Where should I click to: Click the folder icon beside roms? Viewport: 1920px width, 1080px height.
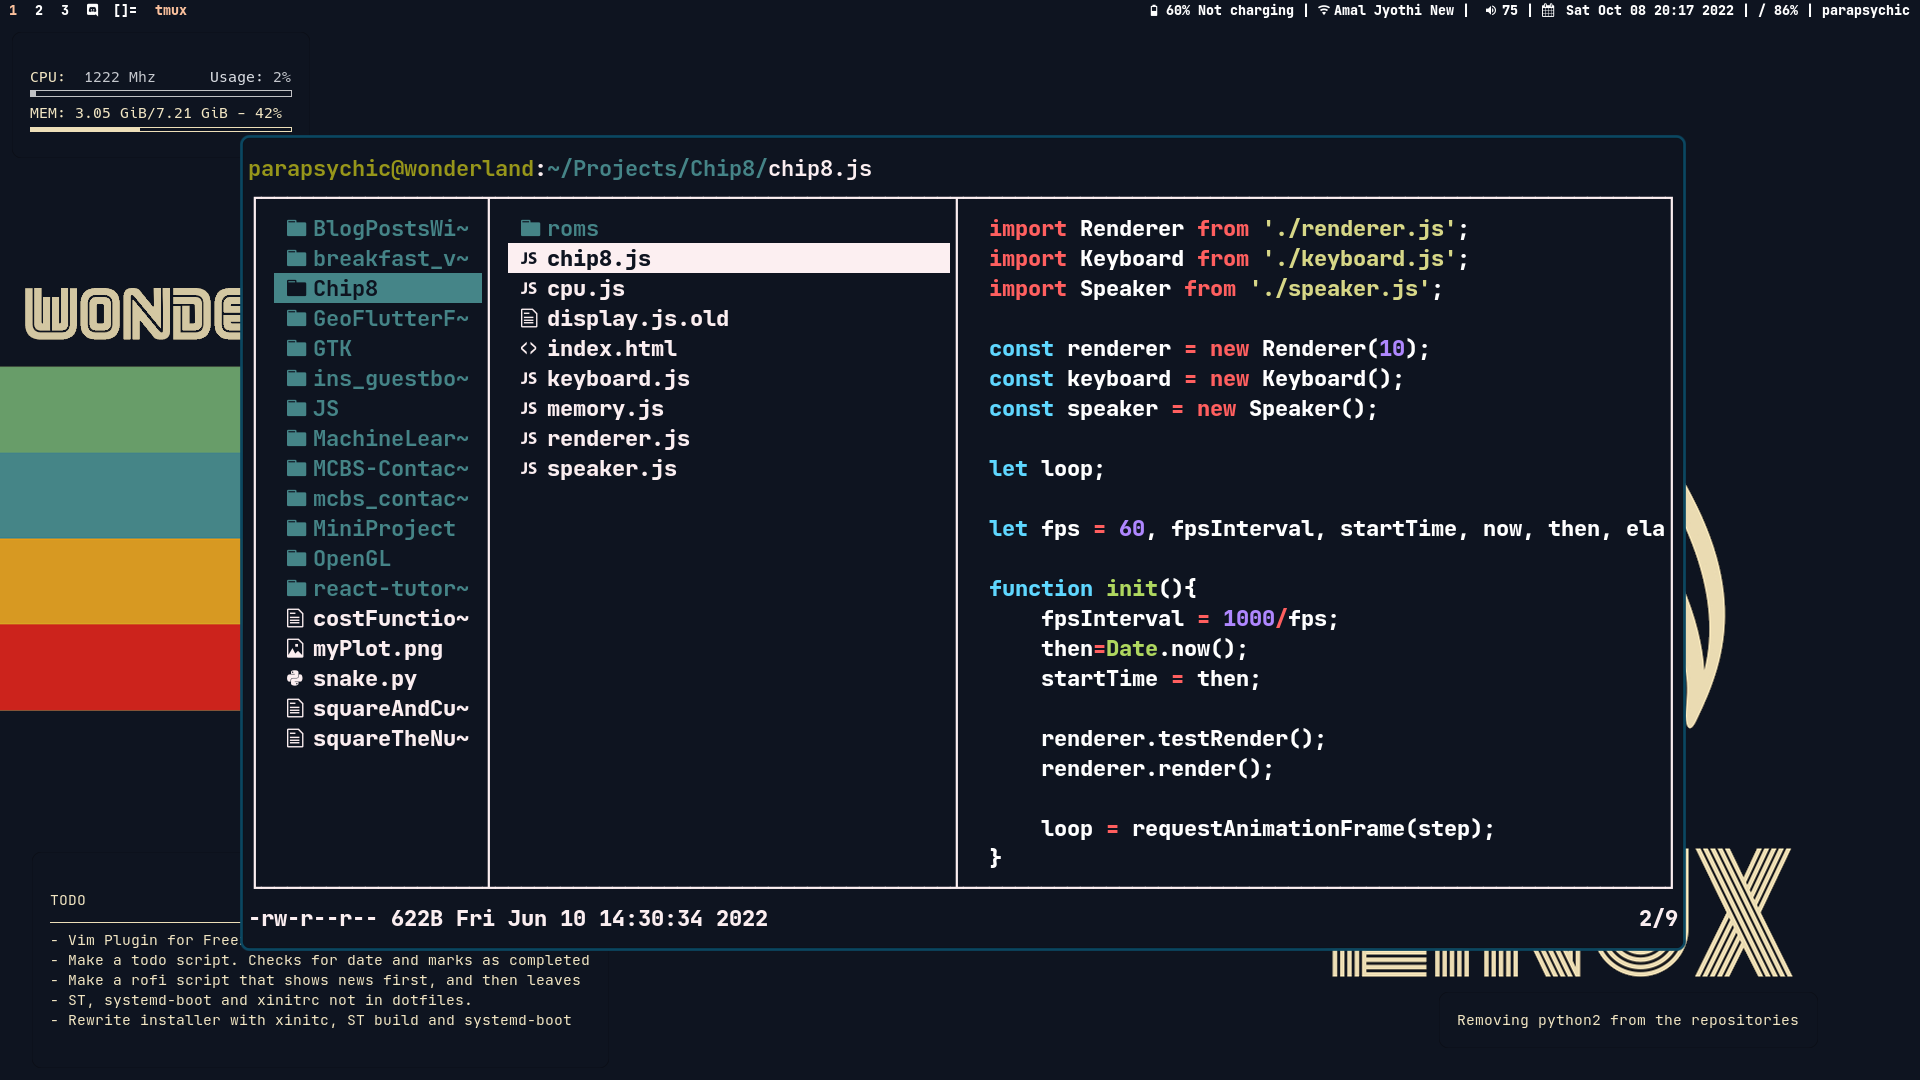coord(530,229)
